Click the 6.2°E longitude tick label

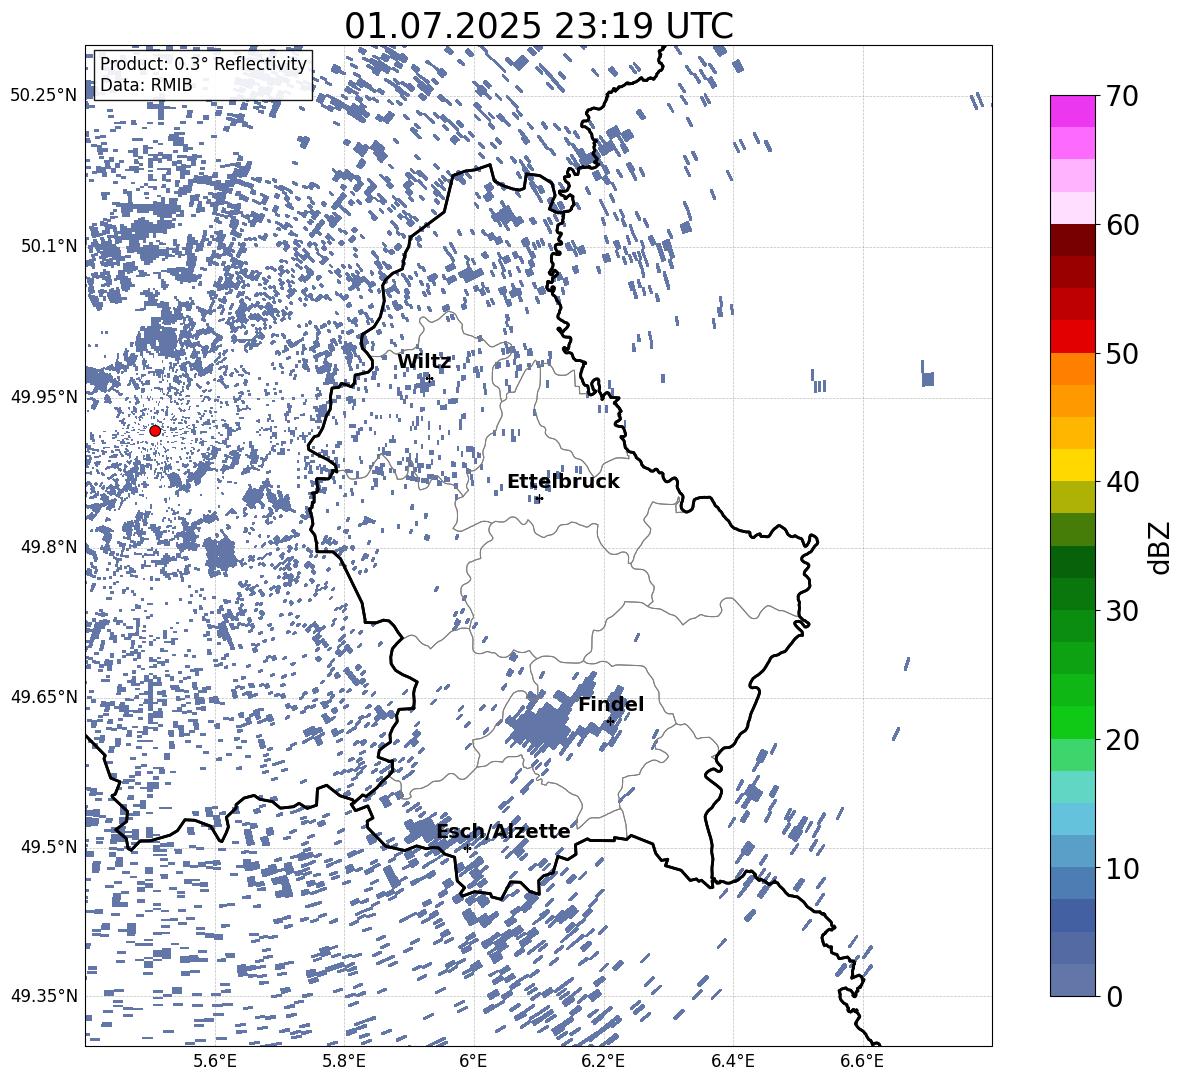[x=603, y=1061]
